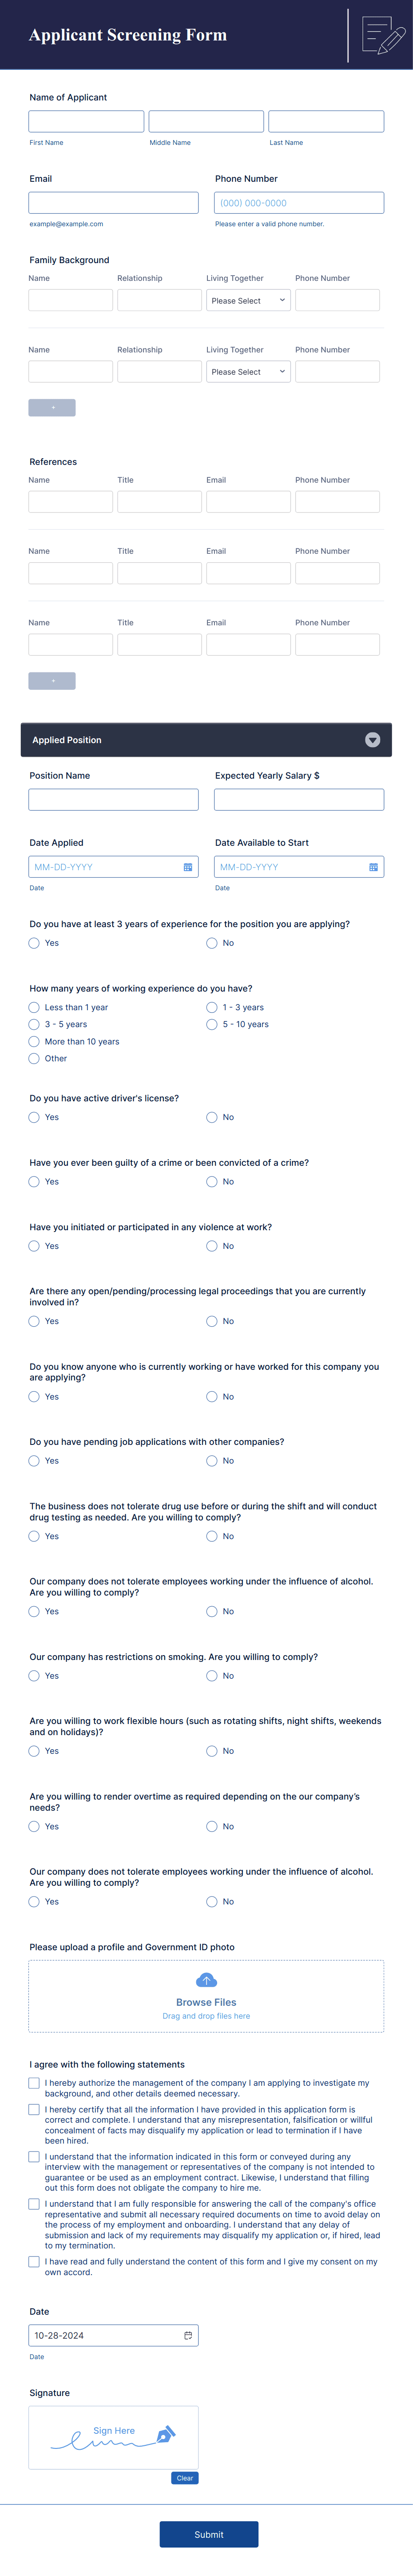Screen dimensions: 413x2576
Task: Click the Expected Yearly Salary field
Action: click(x=299, y=799)
